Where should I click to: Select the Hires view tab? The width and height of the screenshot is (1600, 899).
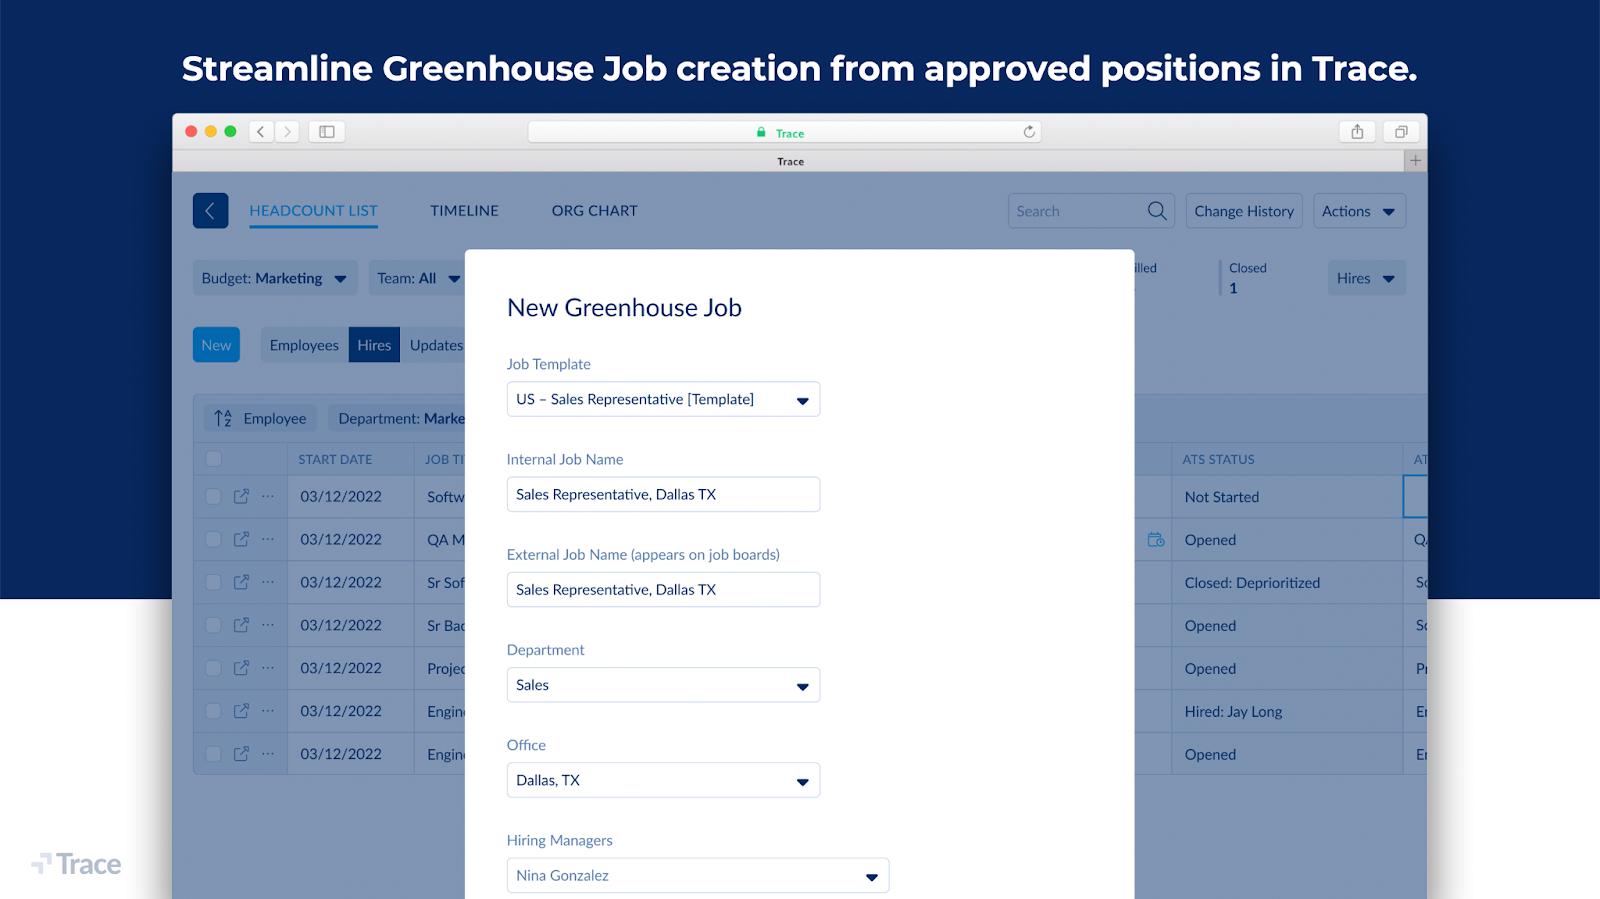[374, 345]
